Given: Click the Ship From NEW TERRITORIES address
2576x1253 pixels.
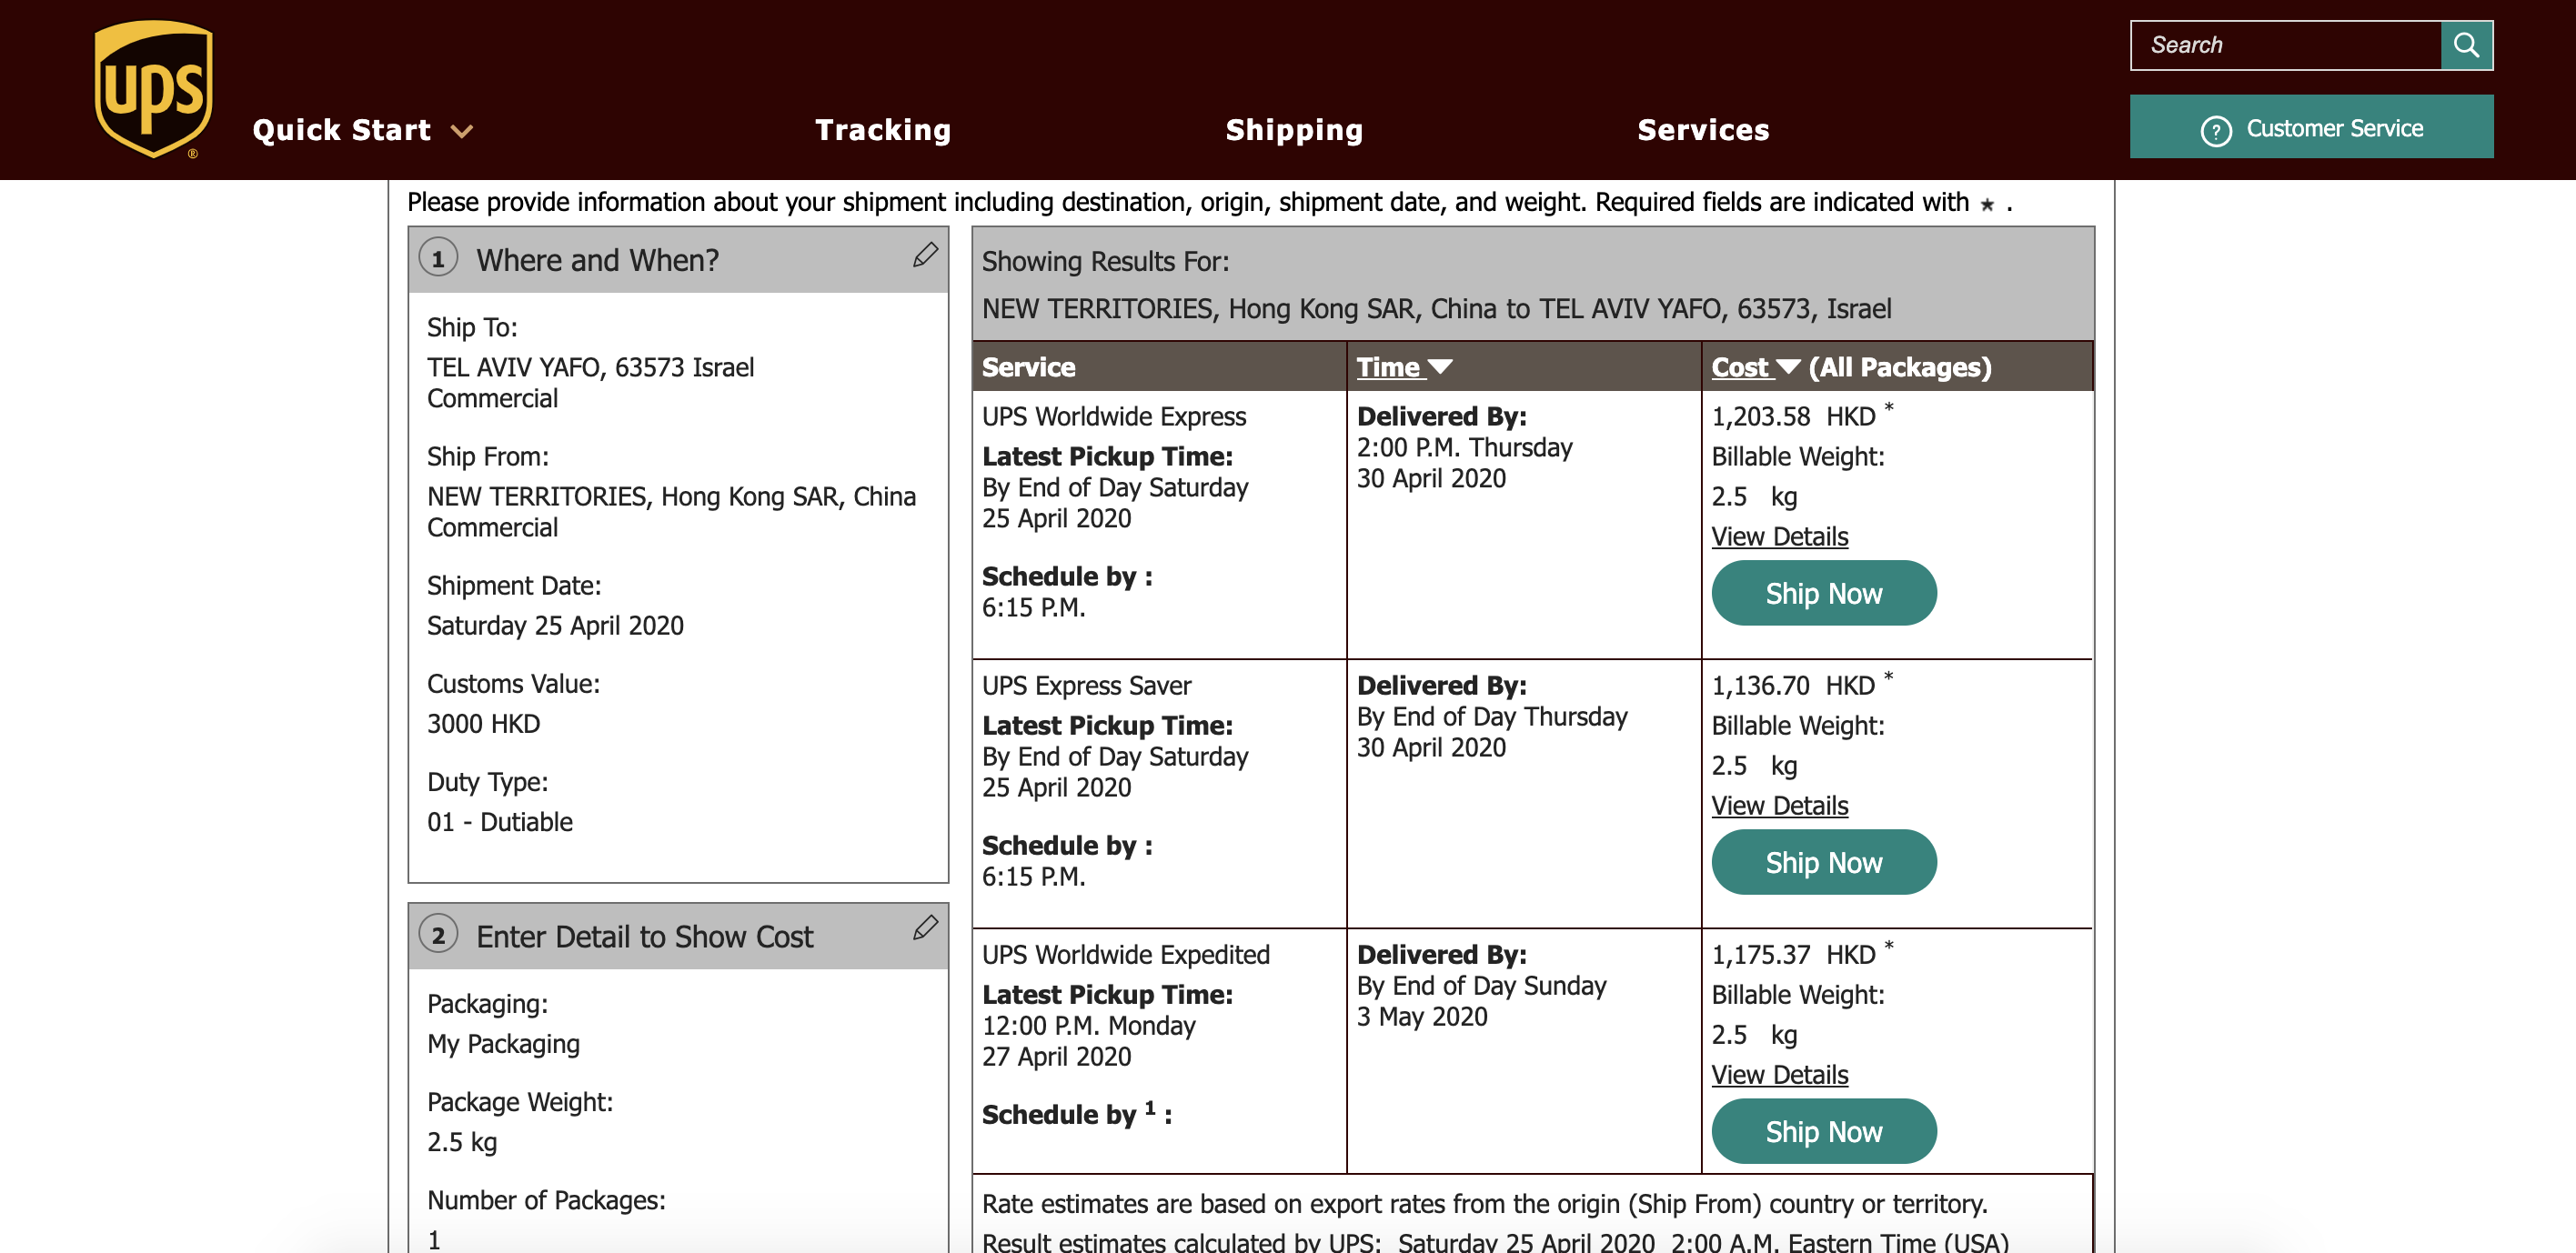Looking at the screenshot, I should pyautogui.click(x=671, y=497).
